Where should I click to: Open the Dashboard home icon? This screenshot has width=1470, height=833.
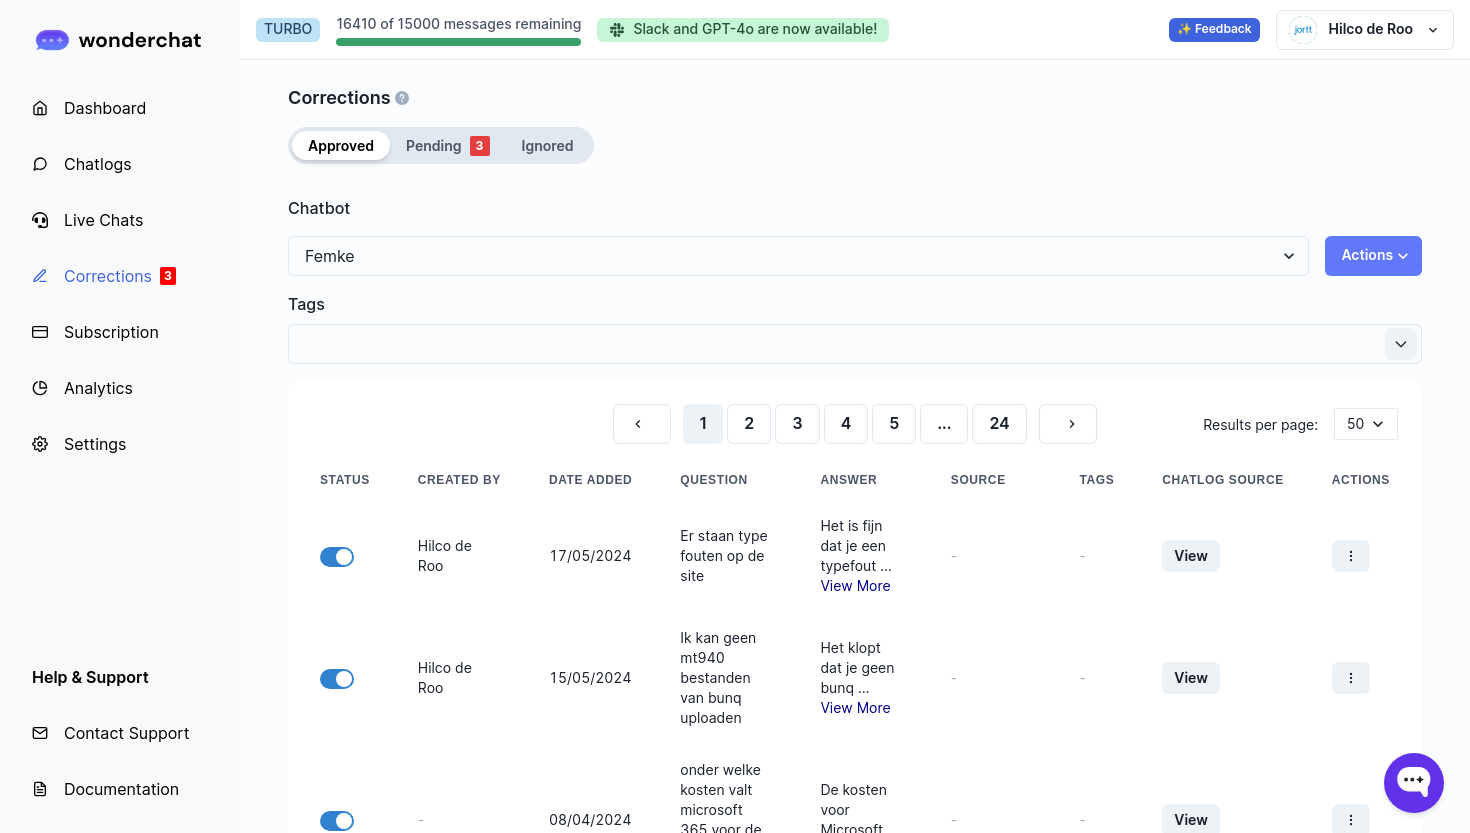click(40, 108)
